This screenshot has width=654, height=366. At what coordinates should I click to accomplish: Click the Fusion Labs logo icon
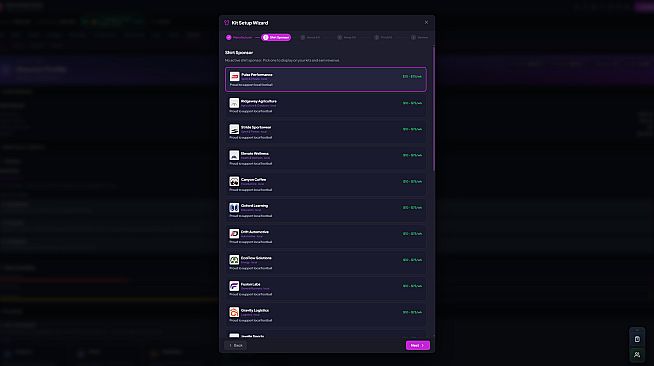coord(234,286)
